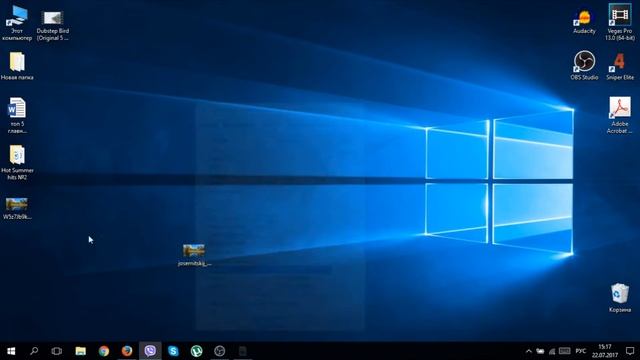Viewport: 640px width, 360px height.
Task: Click the tray icon right of the chevron
Action: click(x=540, y=351)
